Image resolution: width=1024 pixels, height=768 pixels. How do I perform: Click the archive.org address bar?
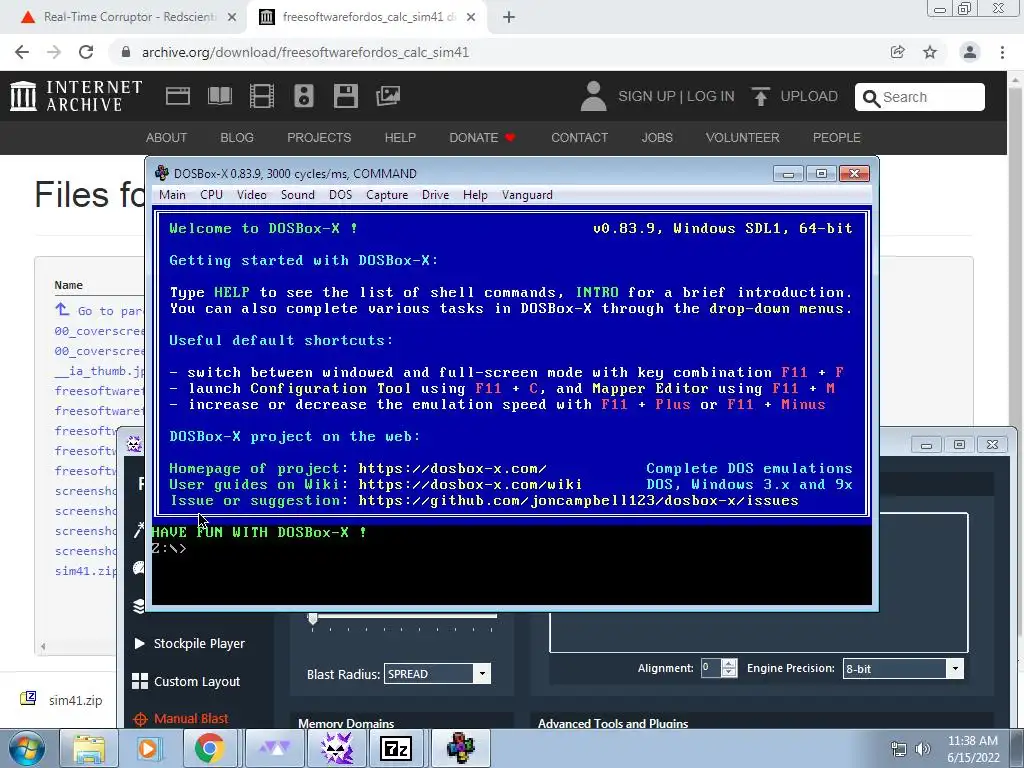[x=496, y=52]
